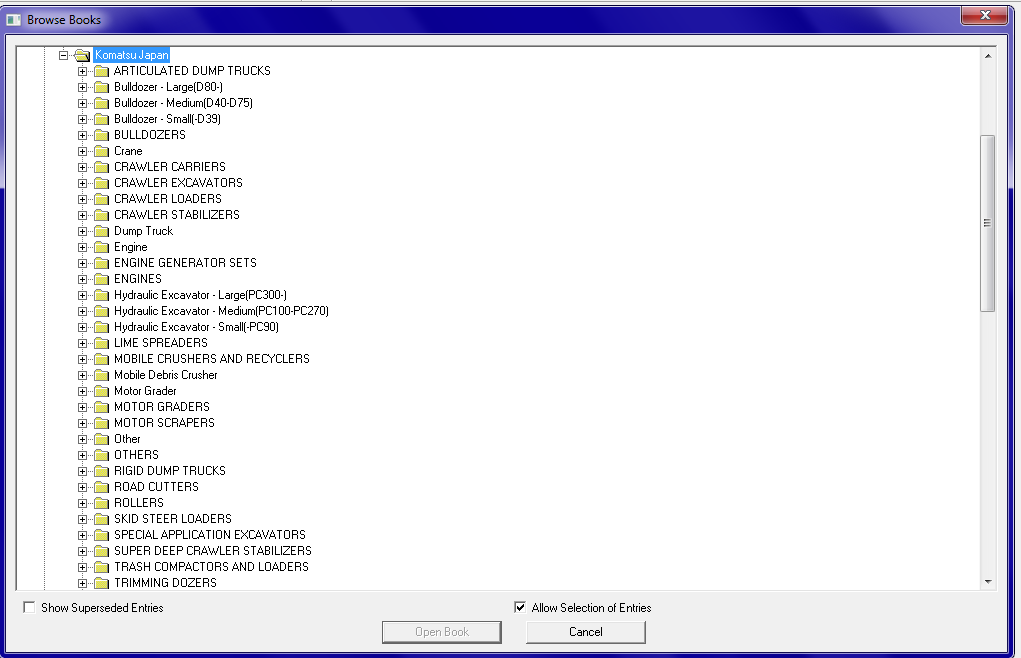Screen dimensions: 1021x658
Task: Expand the SPECIAL APPLICATION EXCAVATORS node
Action: (x=82, y=535)
